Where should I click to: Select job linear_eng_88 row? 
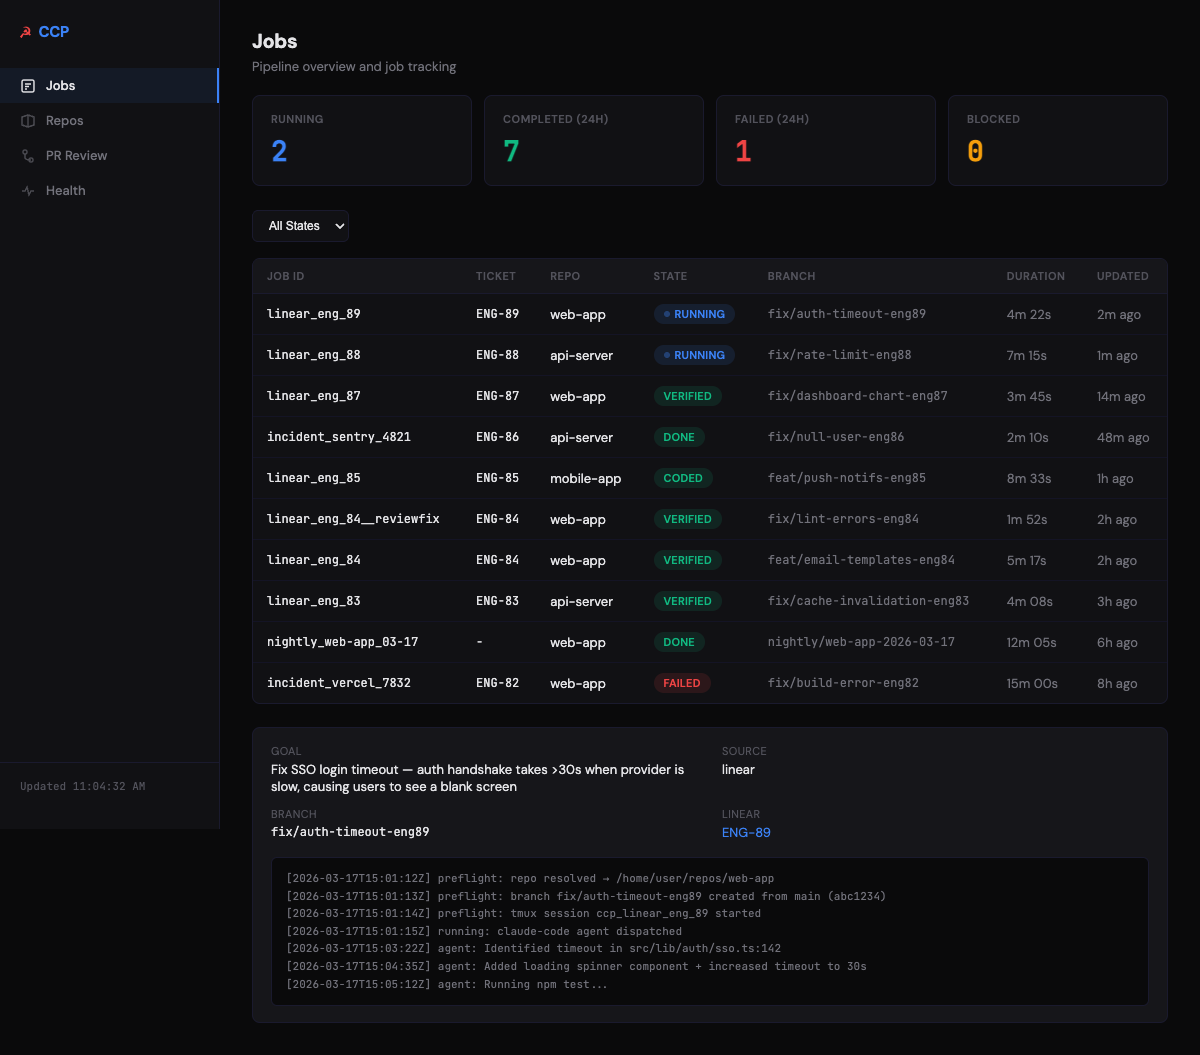[710, 355]
